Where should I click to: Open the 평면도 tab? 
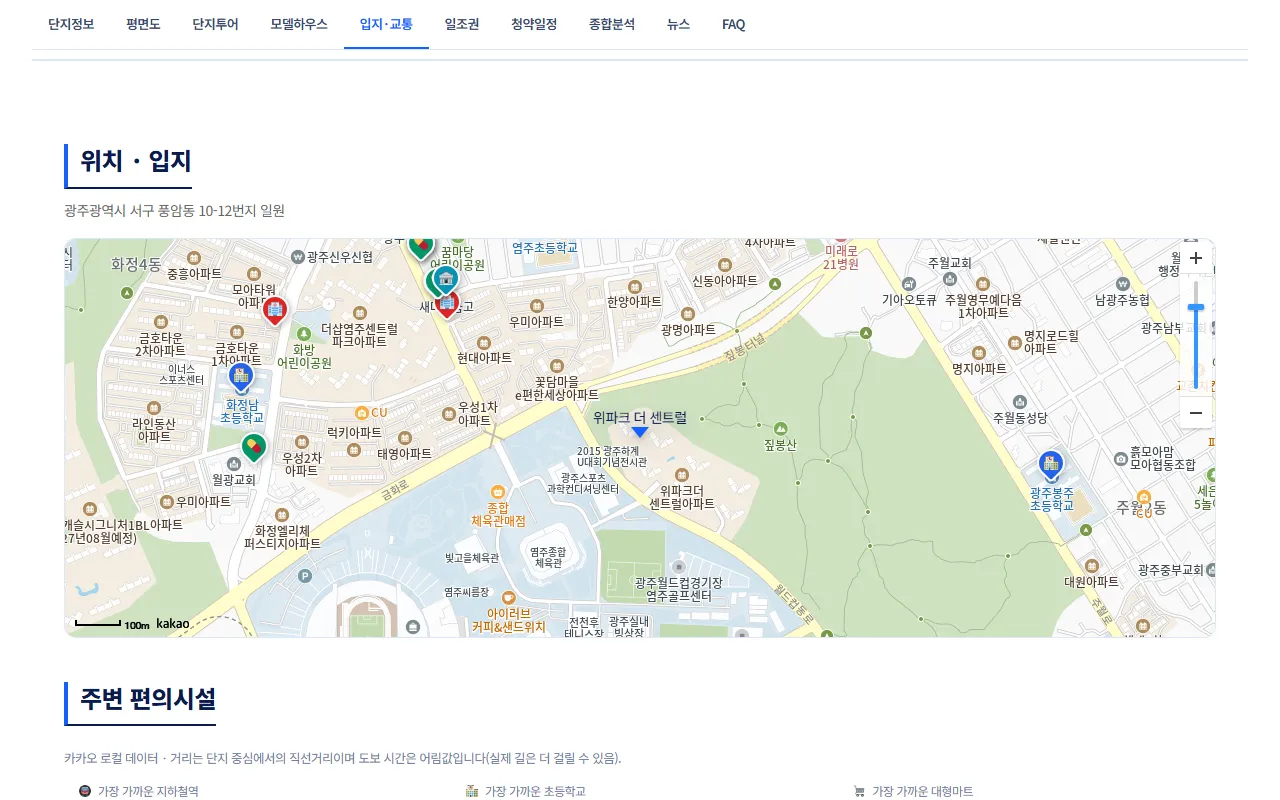click(x=143, y=24)
